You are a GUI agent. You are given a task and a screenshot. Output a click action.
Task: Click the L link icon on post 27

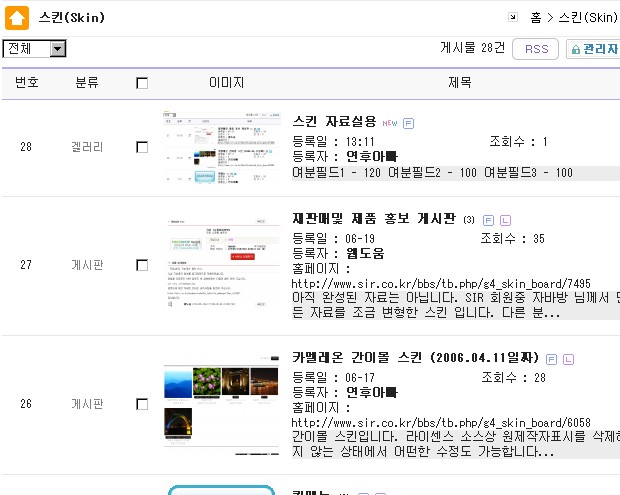click(504, 219)
